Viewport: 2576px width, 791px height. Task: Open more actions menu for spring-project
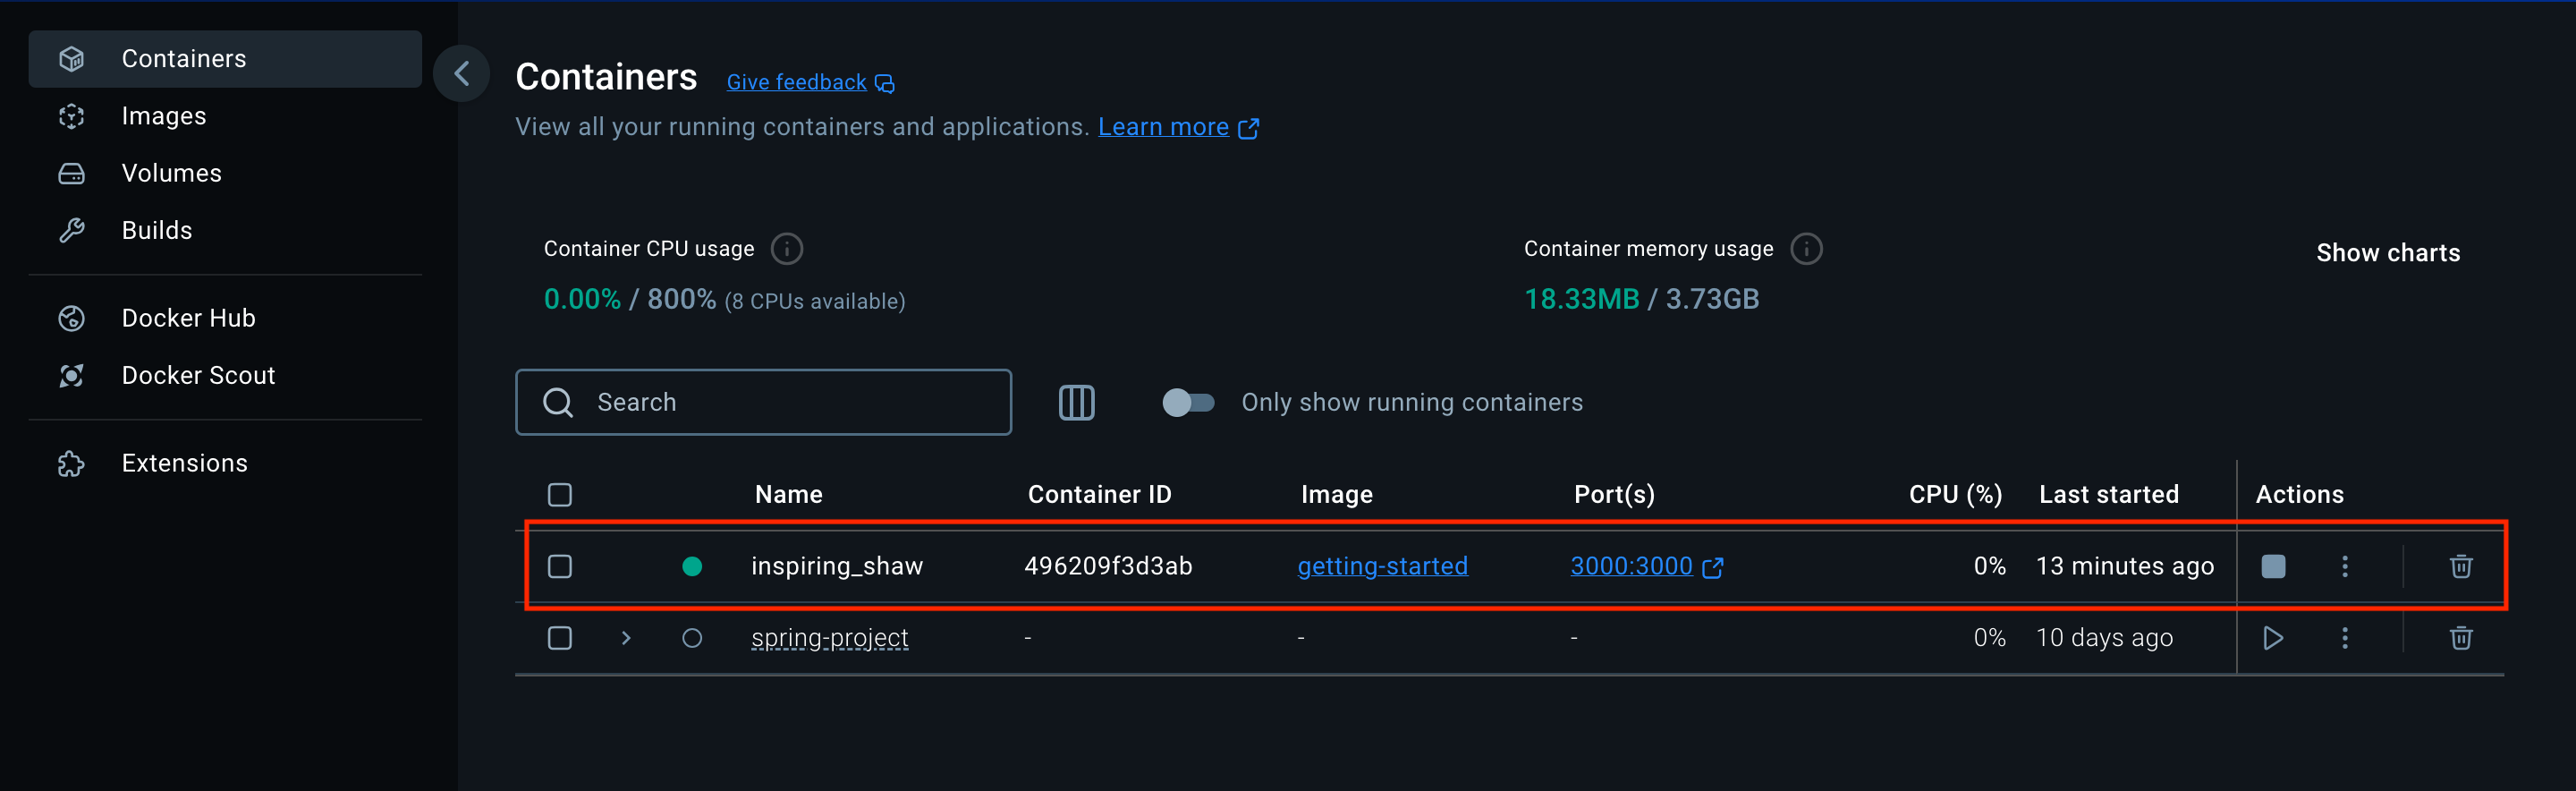click(2345, 638)
